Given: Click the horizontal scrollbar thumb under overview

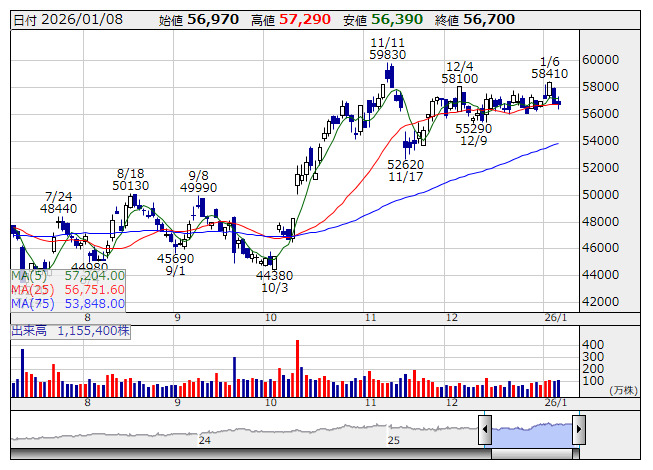Looking at the screenshot, I should coord(531,455).
